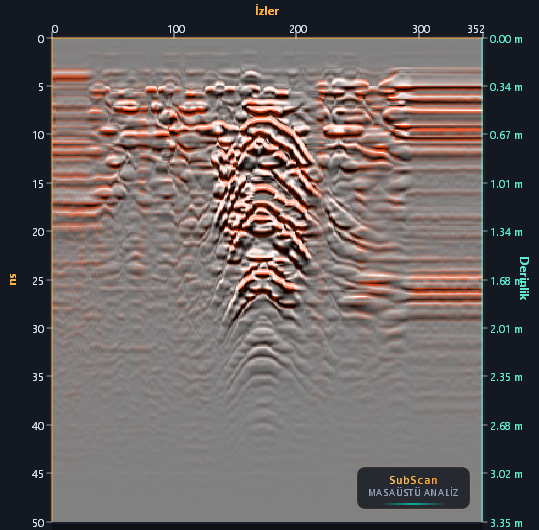Click trace tick label "352"
The width and height of the screenshot is (539, 530).
point(476,29)
